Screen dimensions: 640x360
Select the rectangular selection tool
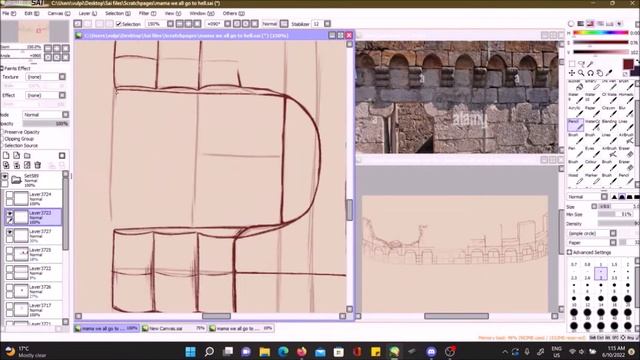click(572, 64)
